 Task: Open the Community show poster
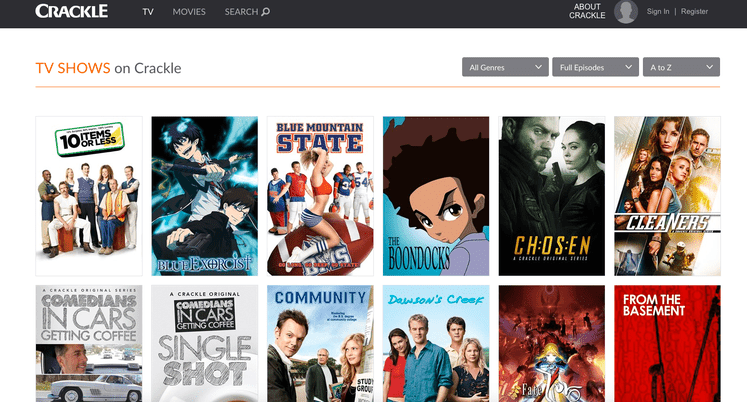click(320, 343)
